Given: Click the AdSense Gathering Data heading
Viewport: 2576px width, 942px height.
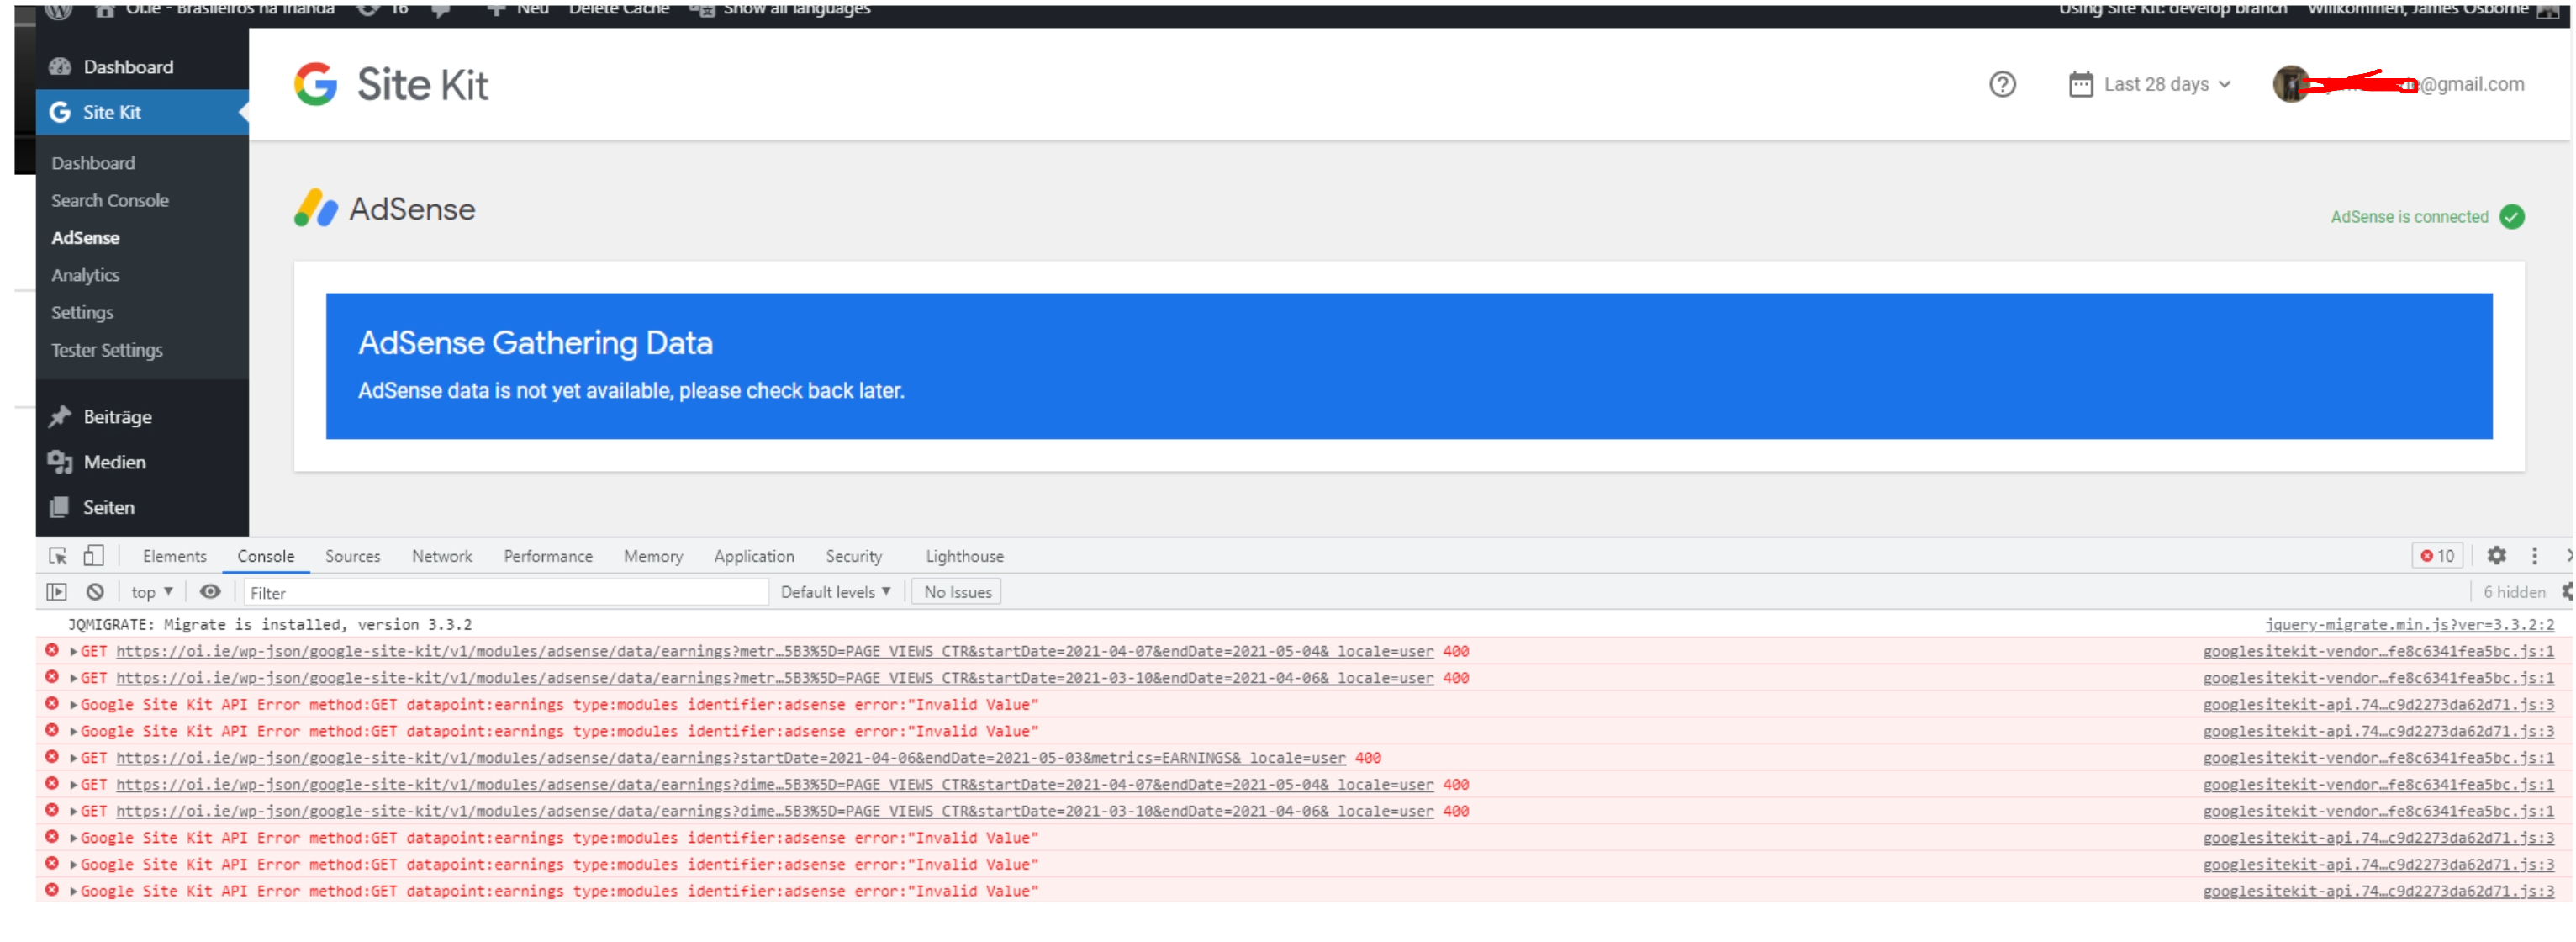Looking at the screenshot, I should pyautogui.click(x=535, y=343).
